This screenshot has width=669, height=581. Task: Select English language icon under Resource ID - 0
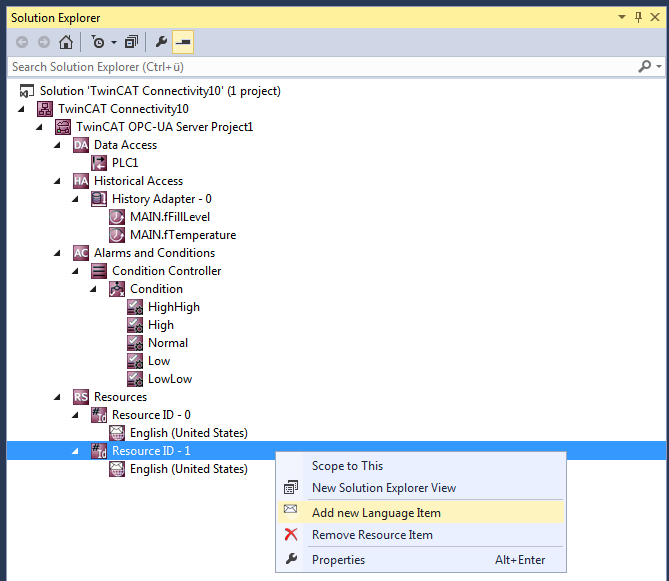(116, 433)
